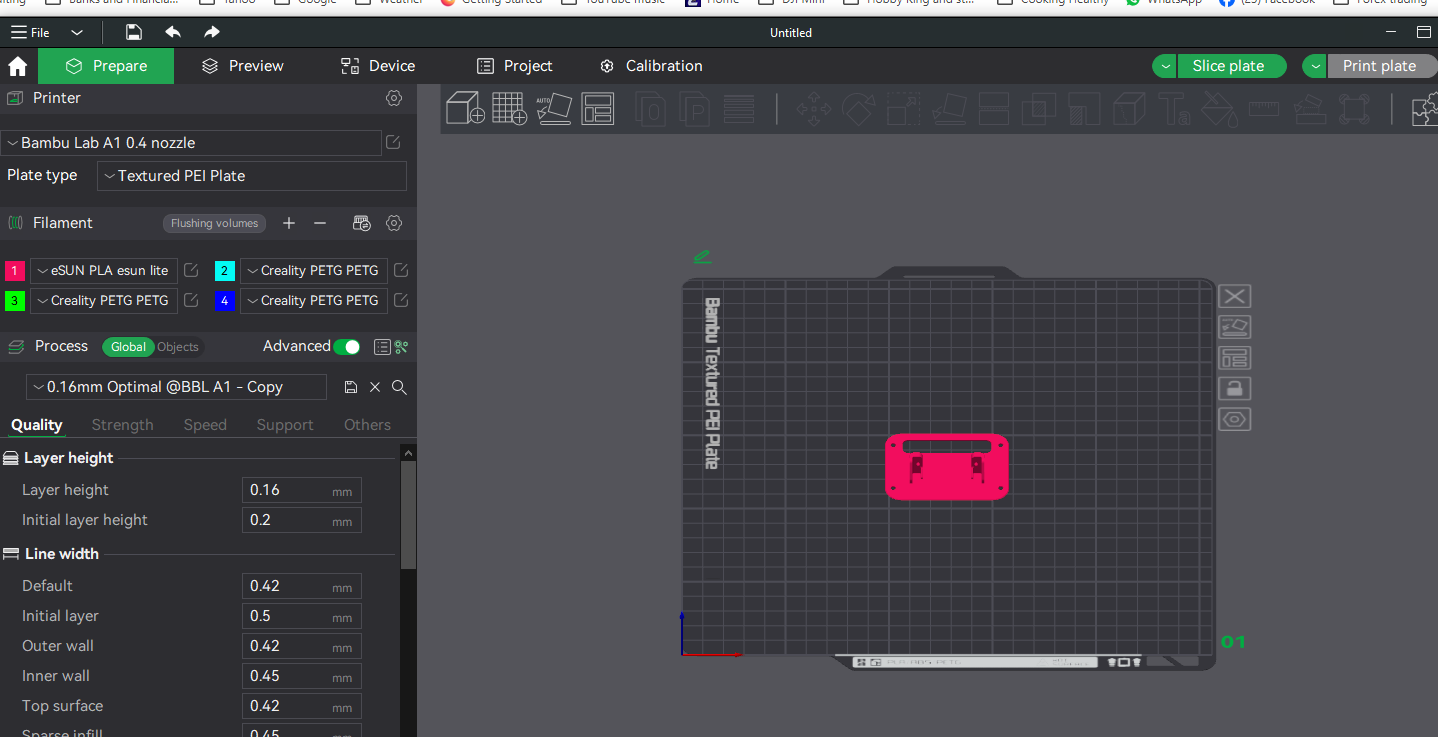Open the Filament settings gear icon

point(394,223)
